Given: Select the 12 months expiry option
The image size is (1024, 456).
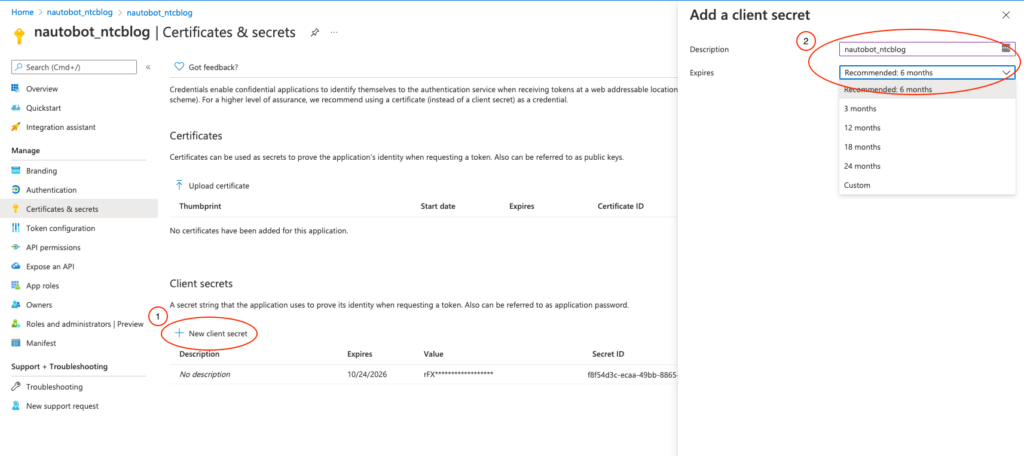Looking at the screenshot, I should click(927, 127).
